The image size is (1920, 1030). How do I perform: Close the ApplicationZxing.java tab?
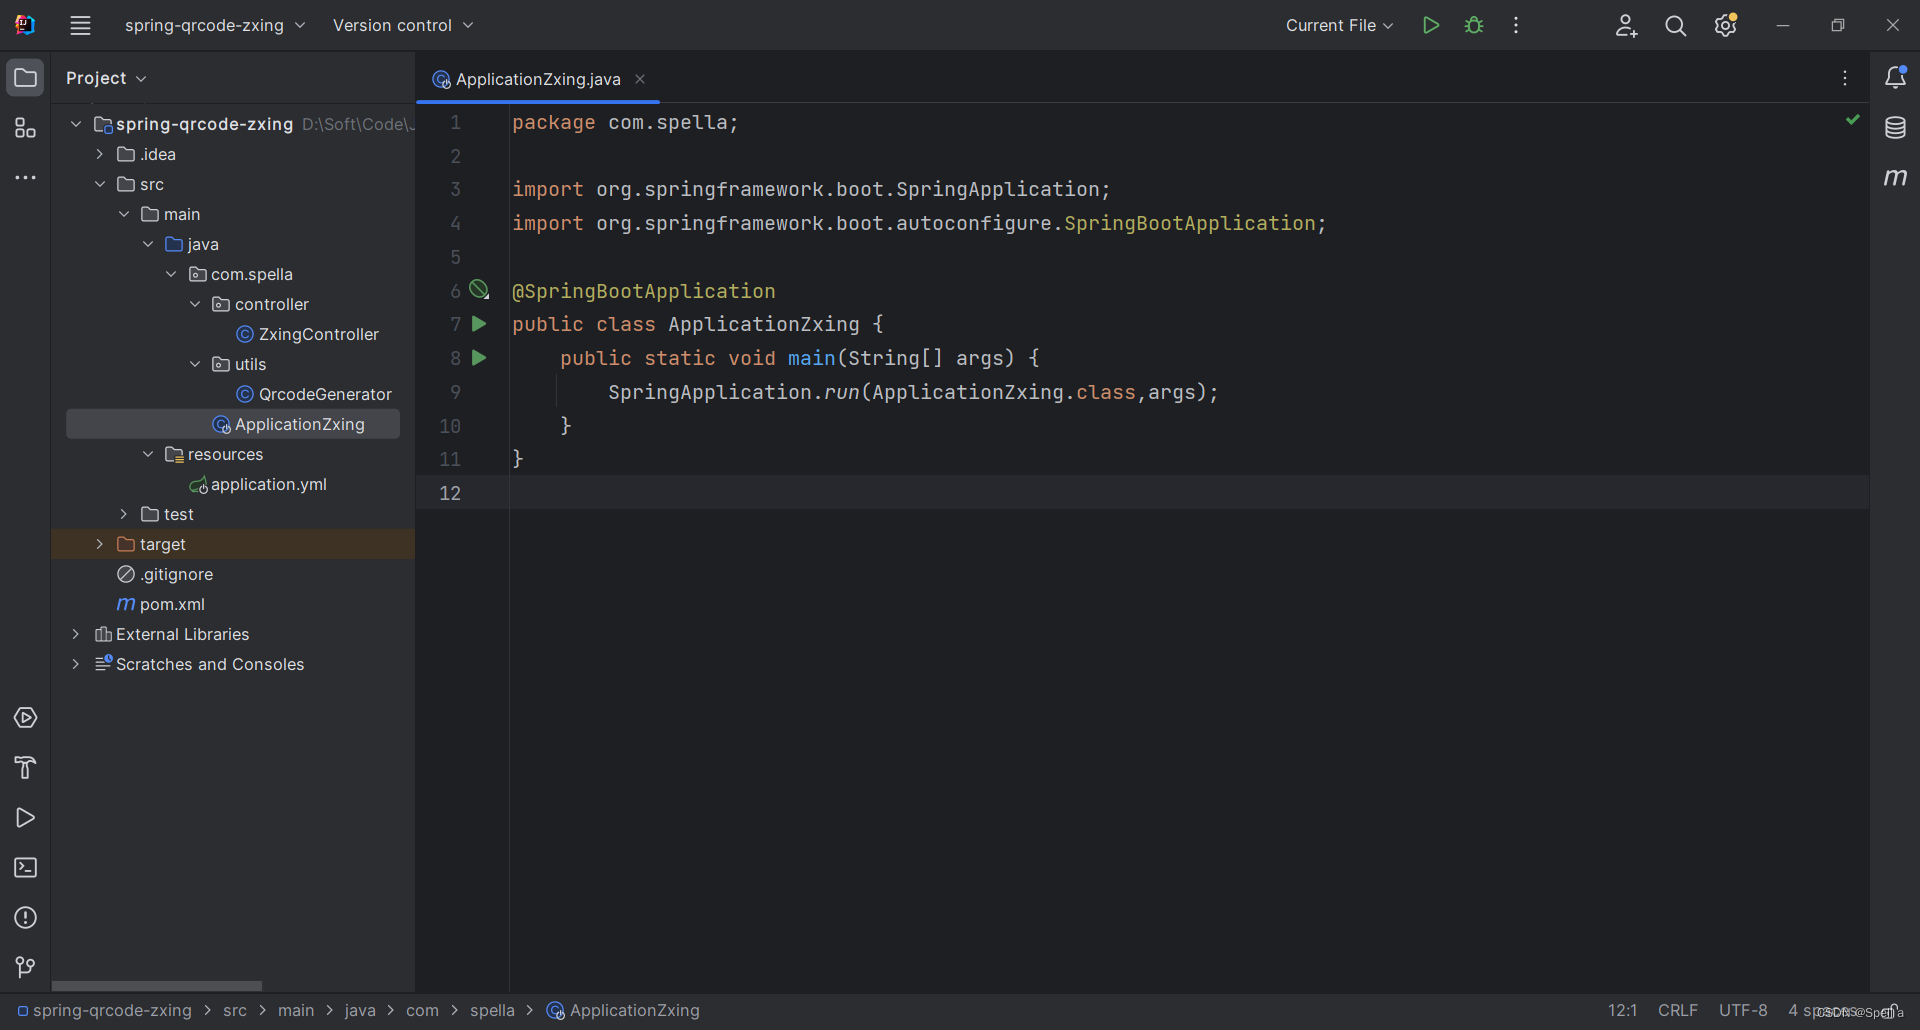coord(640,79)
